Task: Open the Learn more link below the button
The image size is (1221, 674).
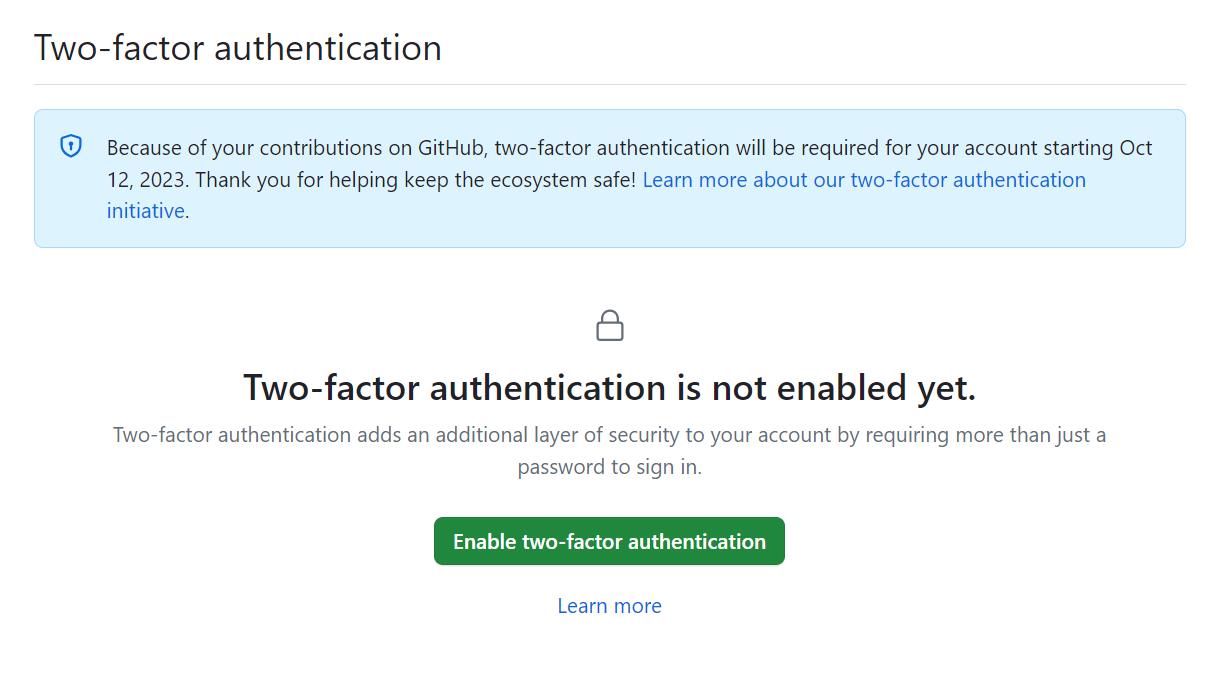Action: click(609, 606)
